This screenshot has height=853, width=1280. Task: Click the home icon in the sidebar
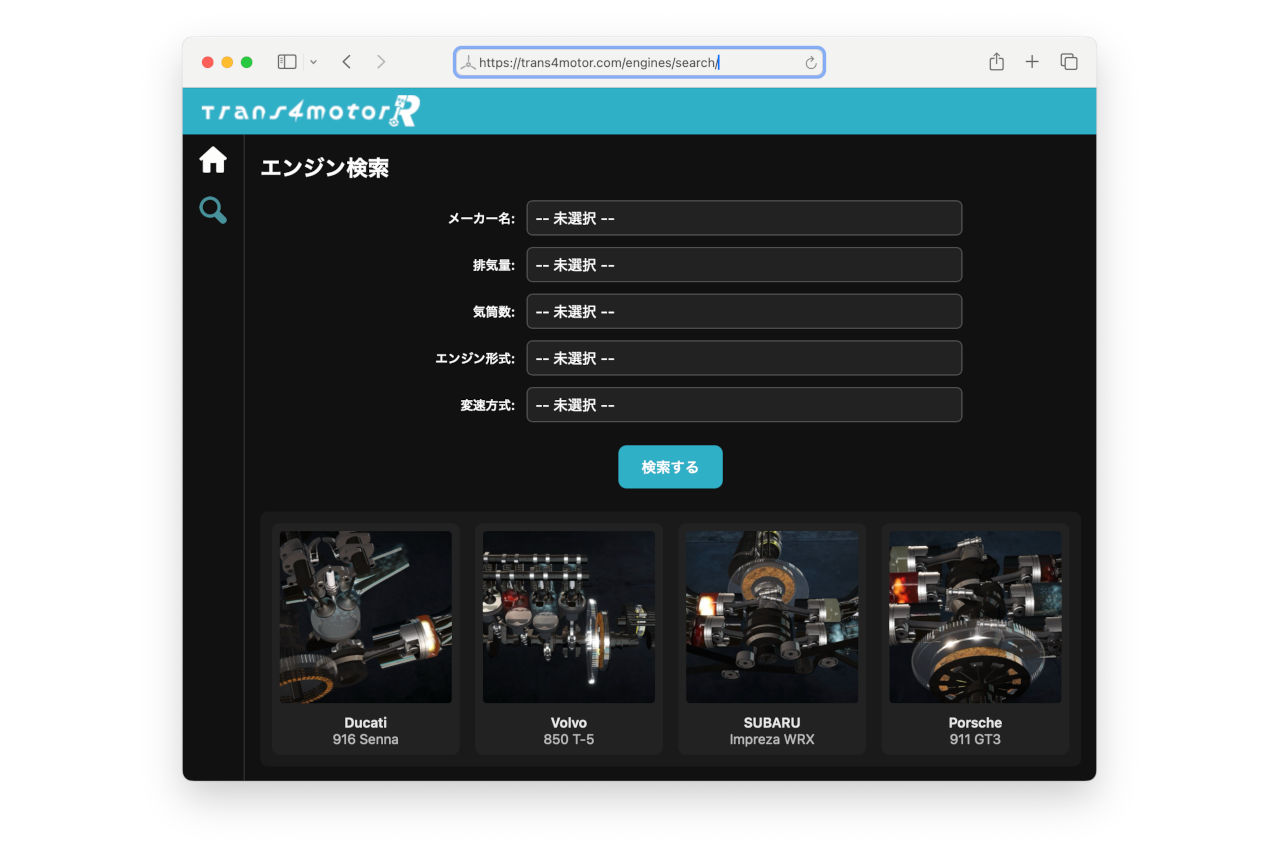(x=212, y=159)
